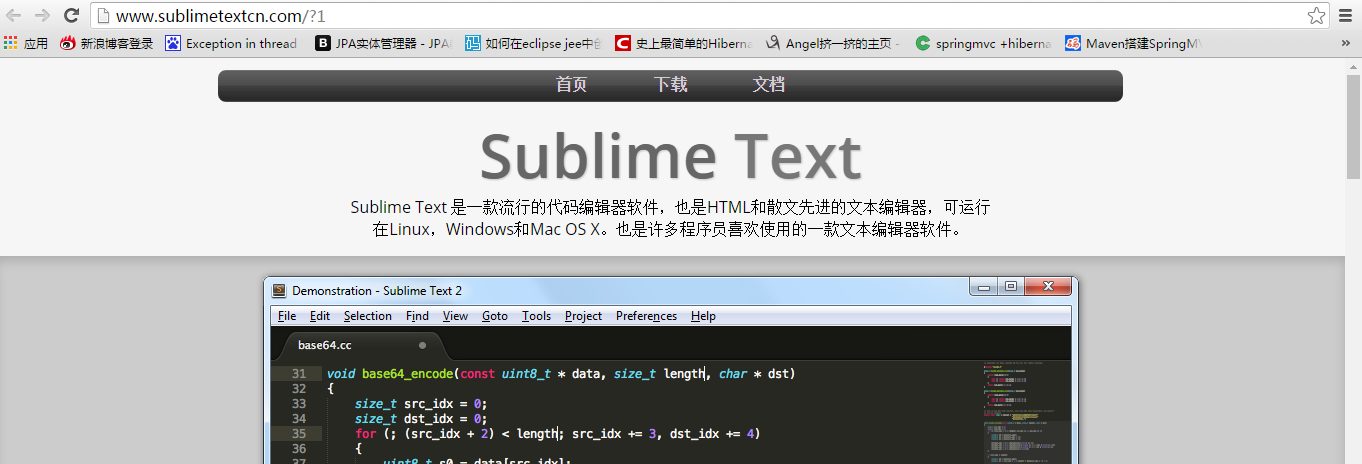This screenshot has height=464, width=1362.
Task: Open the 如何在eclipse jee中 bookmark
Action: [533, 43]
